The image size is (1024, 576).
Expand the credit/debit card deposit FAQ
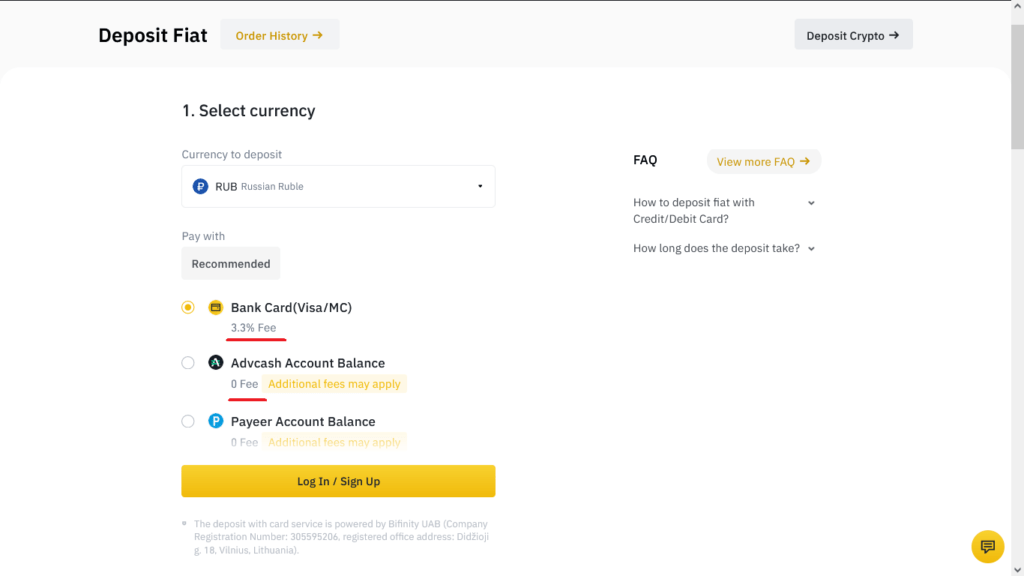coord(811,203)
